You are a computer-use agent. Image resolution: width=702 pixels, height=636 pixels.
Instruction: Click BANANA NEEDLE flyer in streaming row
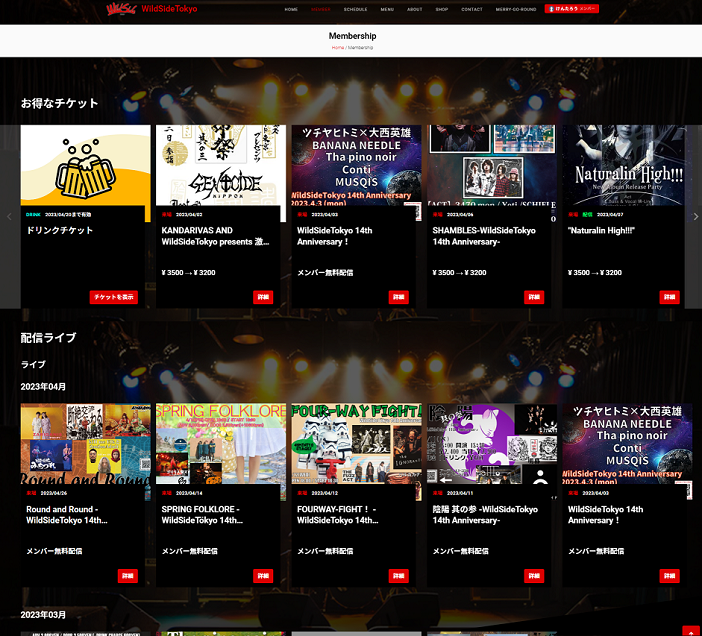(x=627, y=444)
